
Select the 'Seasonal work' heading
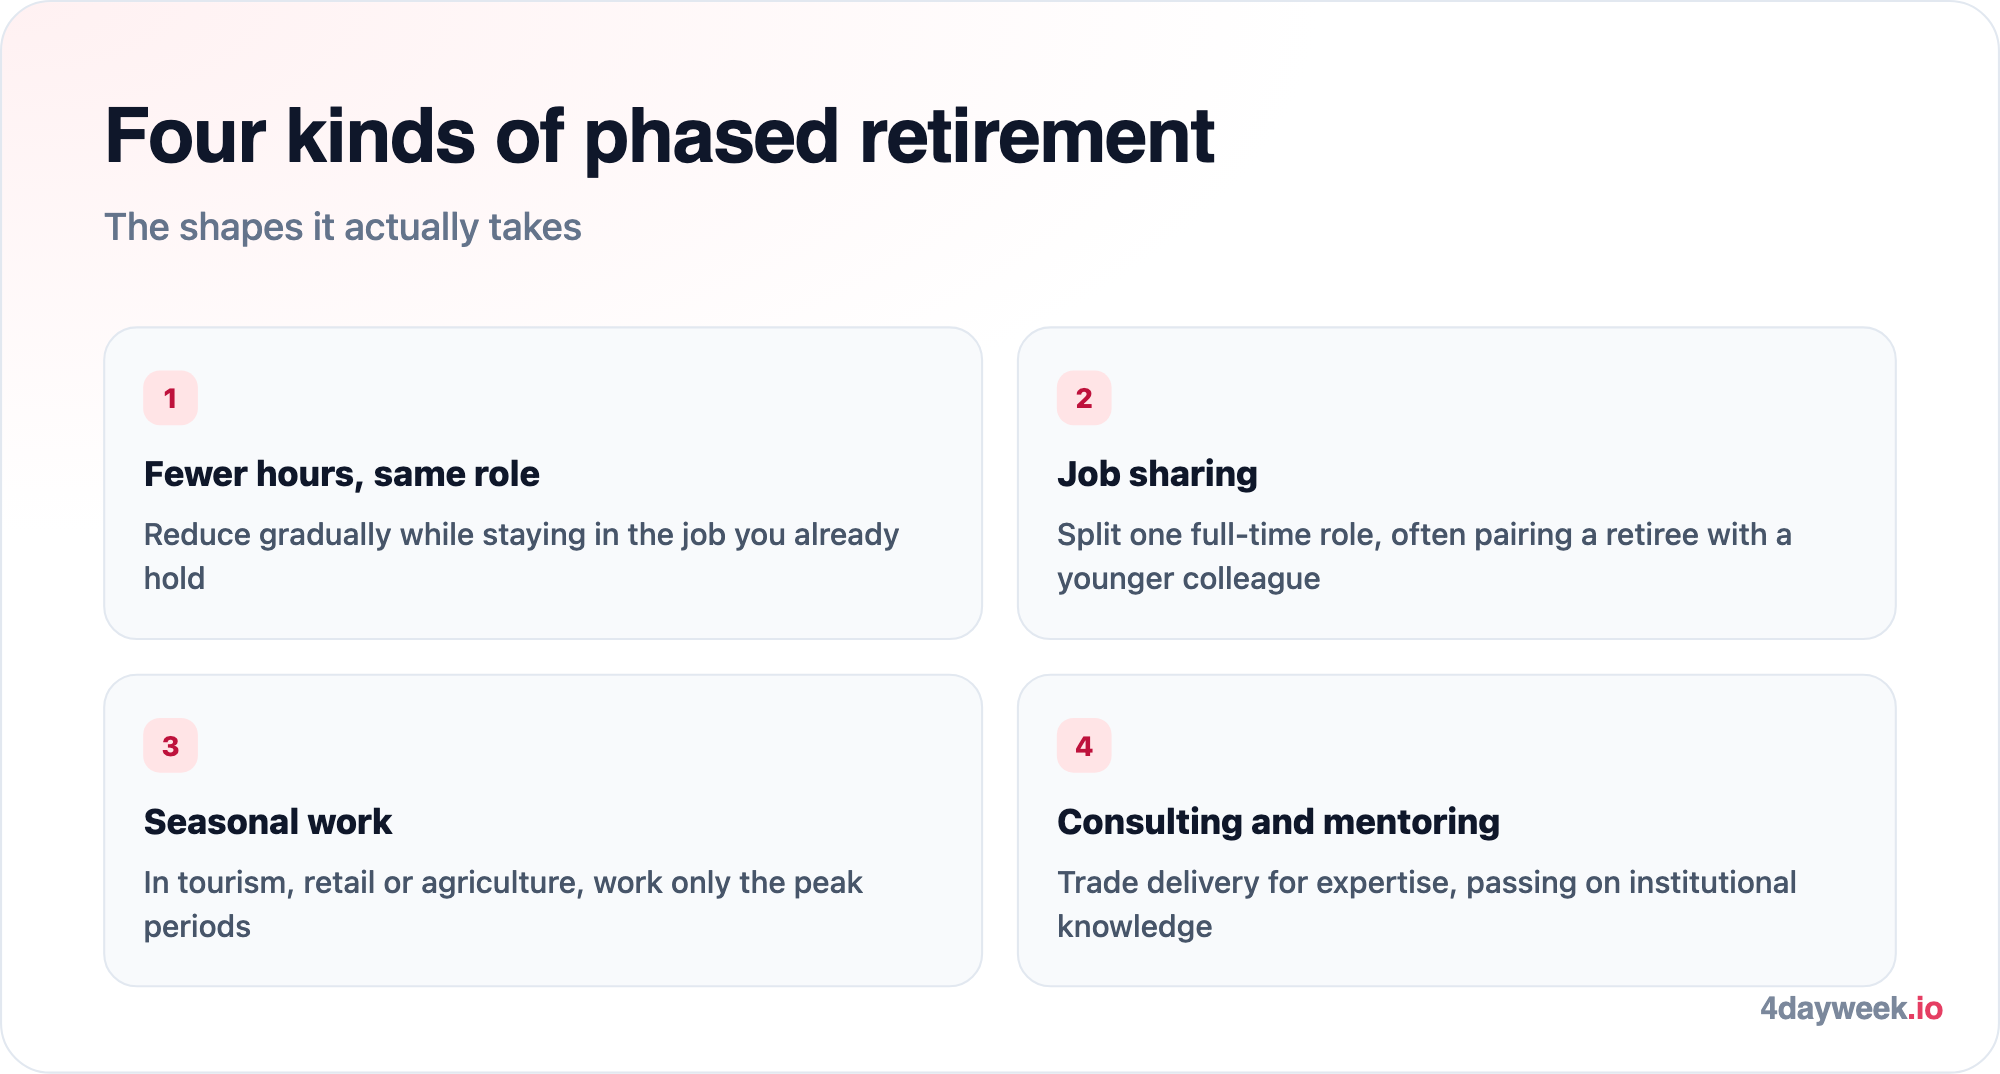point(267,822)
